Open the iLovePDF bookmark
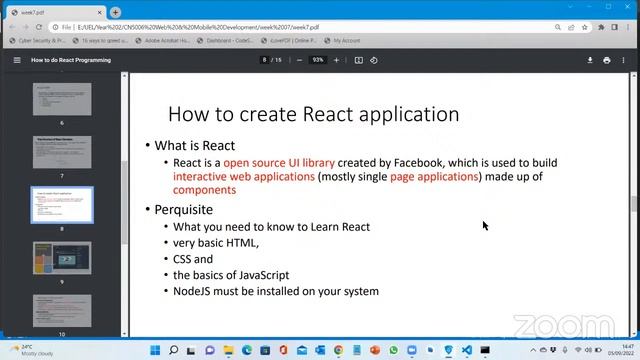This screenshot has height=360, width=640. [289, 40]
